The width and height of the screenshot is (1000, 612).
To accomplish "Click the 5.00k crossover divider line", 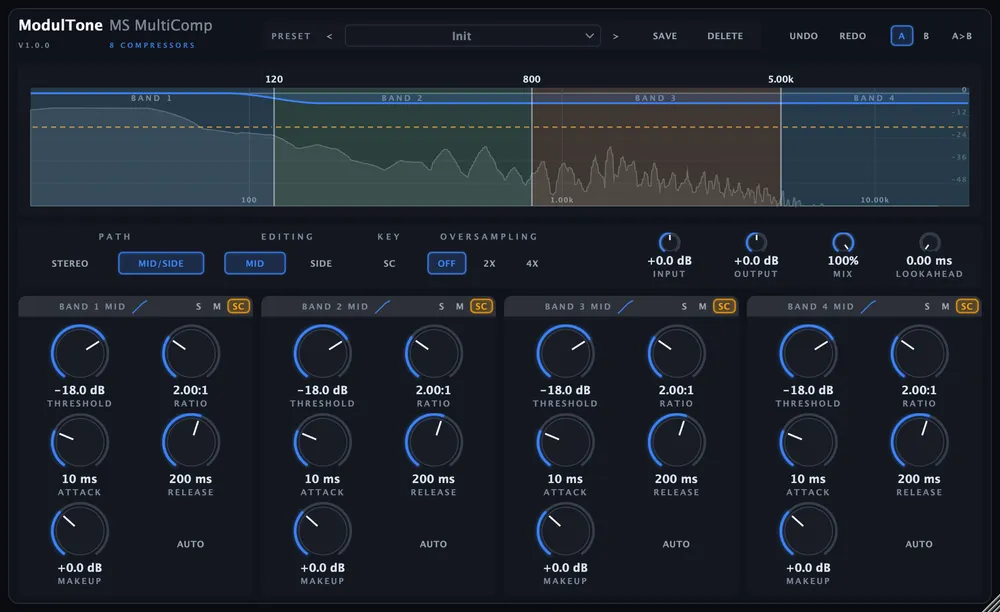I will click(781, 147).
